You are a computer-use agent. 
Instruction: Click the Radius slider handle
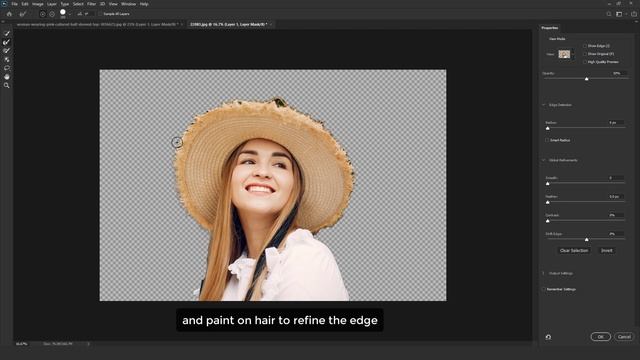(x=548, y=128)
